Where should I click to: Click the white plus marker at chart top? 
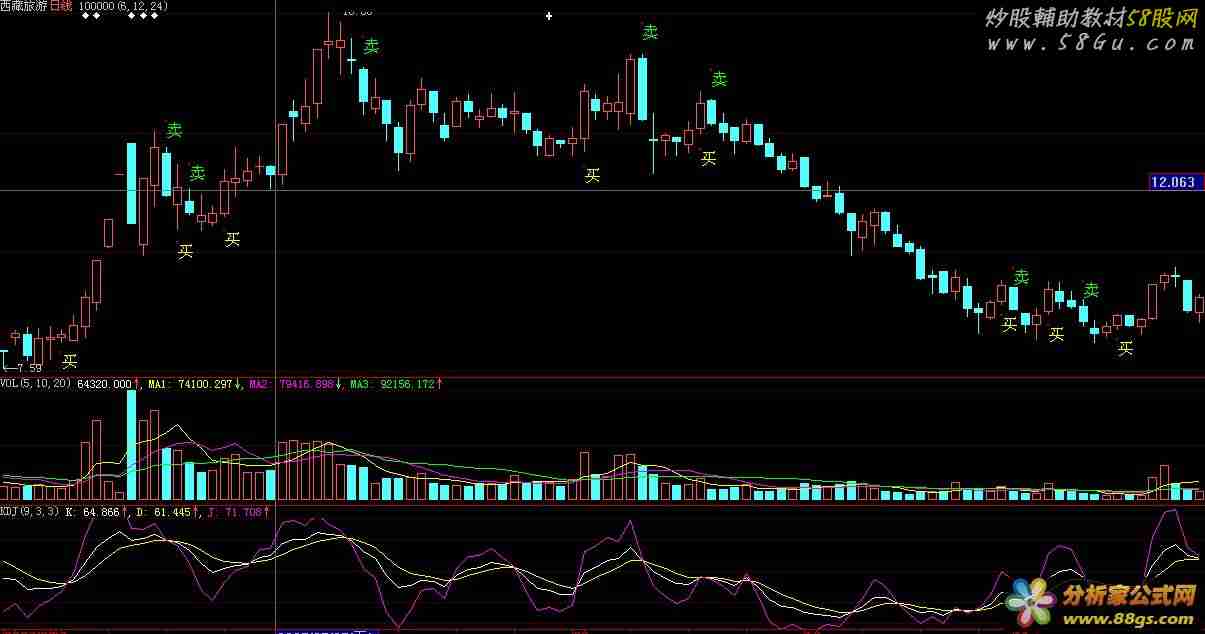(x=548, y=16)
